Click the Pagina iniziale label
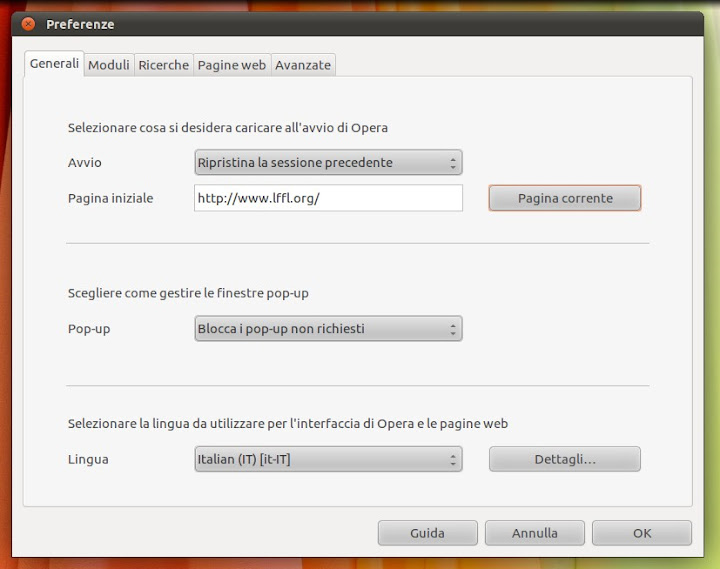 tap(111, 198)
